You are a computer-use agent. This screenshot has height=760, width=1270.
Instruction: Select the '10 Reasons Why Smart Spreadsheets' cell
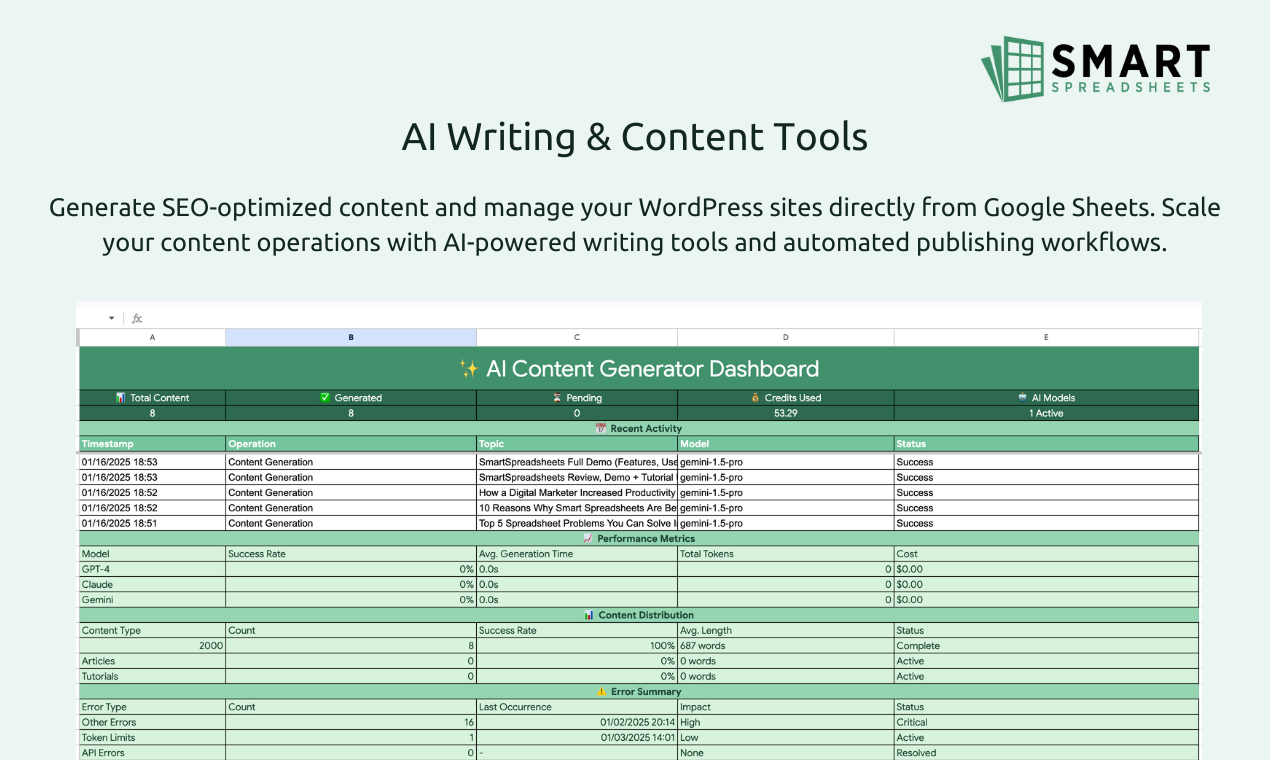point(577,508)
